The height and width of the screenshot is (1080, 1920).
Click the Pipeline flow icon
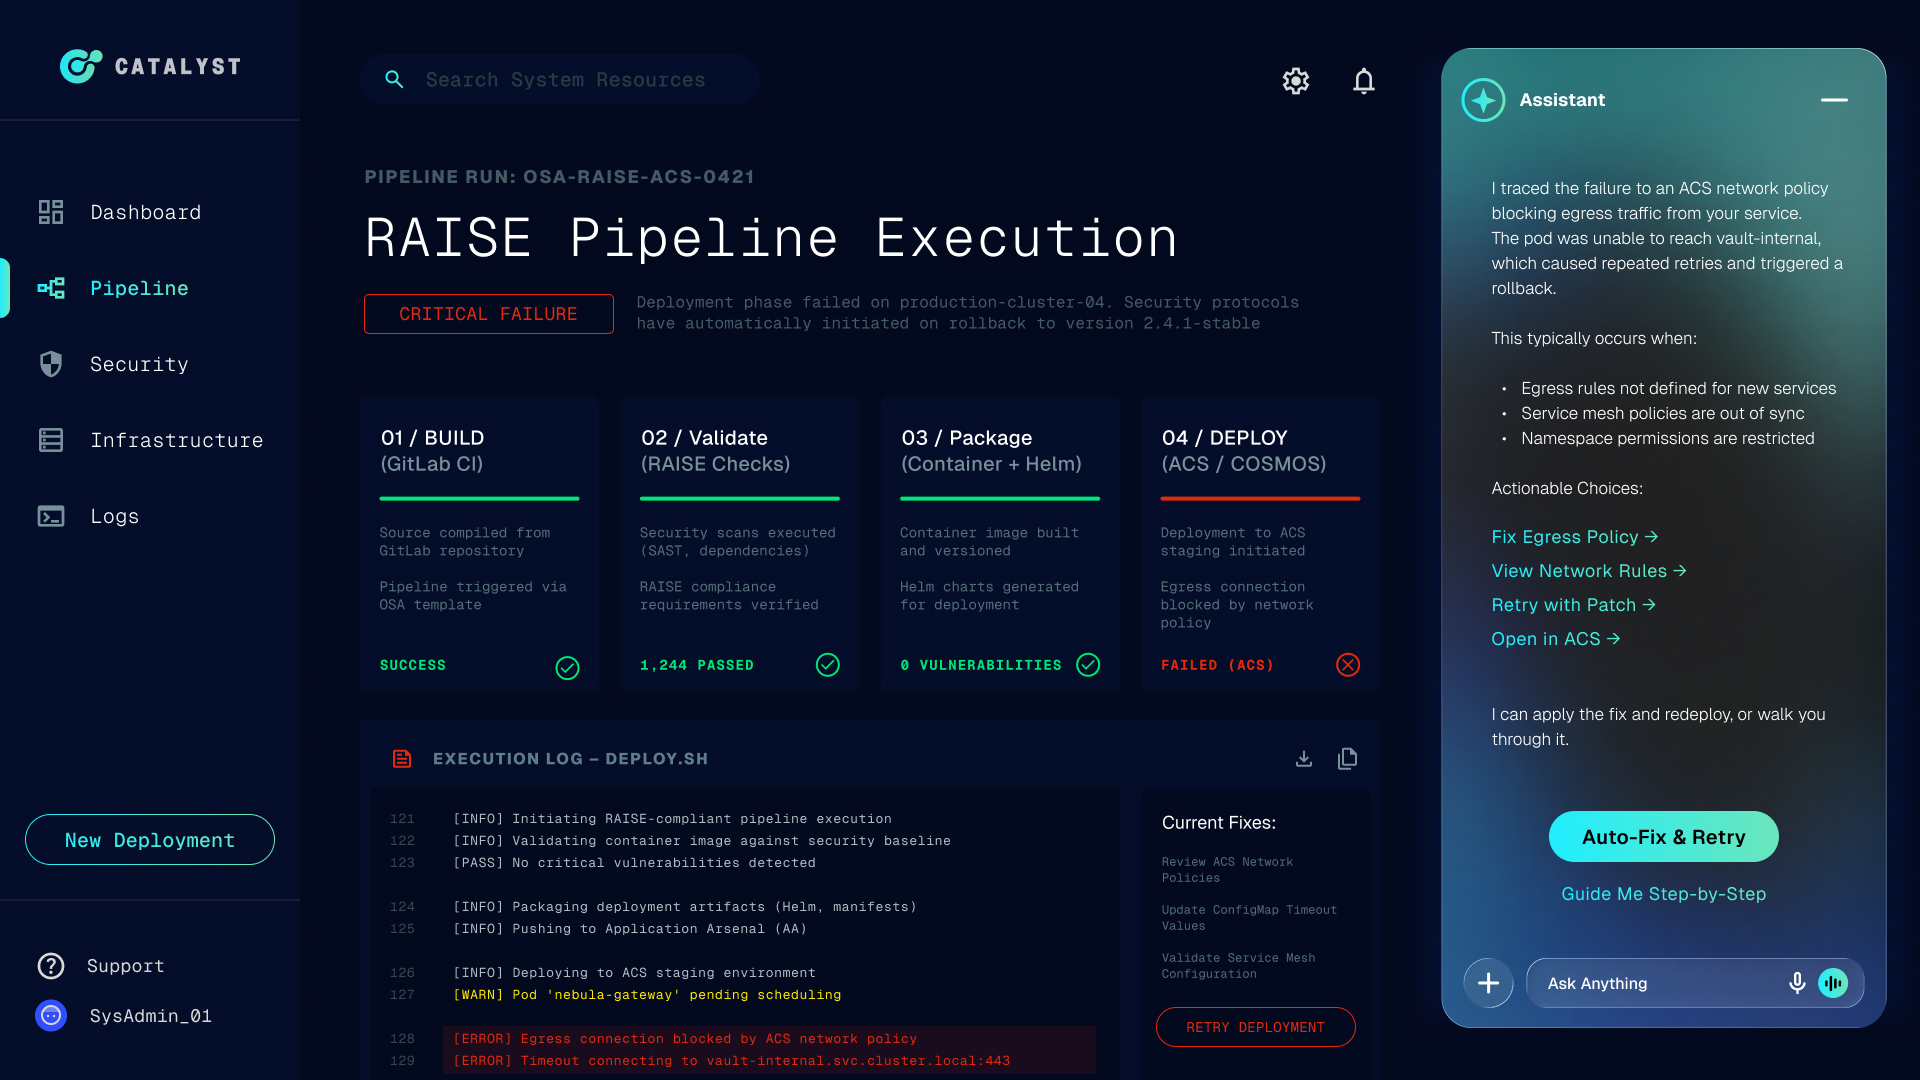(51, 288)
